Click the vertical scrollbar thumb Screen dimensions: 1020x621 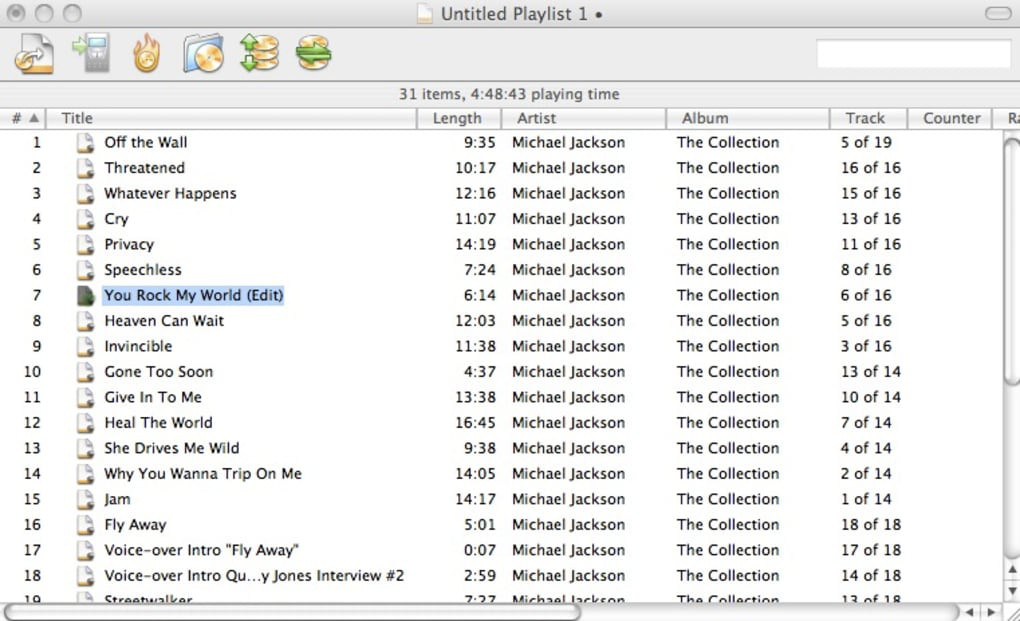(x=1012, y=261)
